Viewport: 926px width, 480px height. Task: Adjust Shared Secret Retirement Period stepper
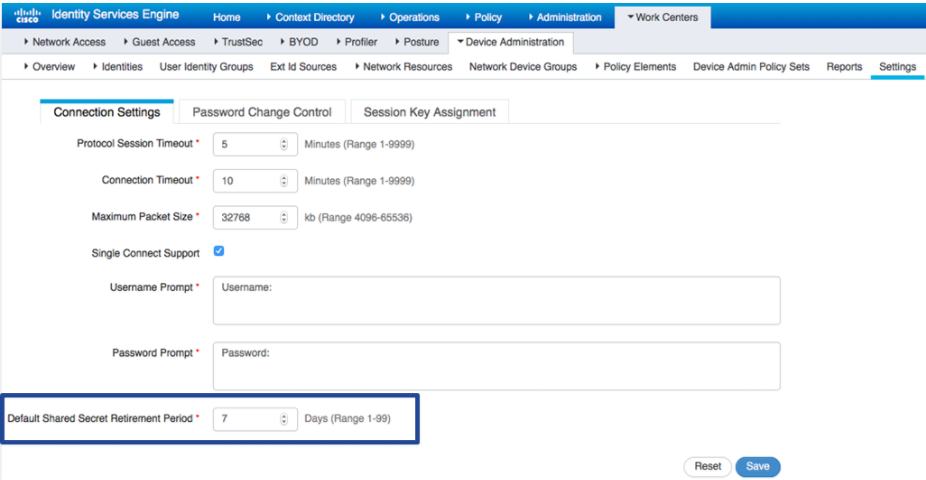(284, 419)
